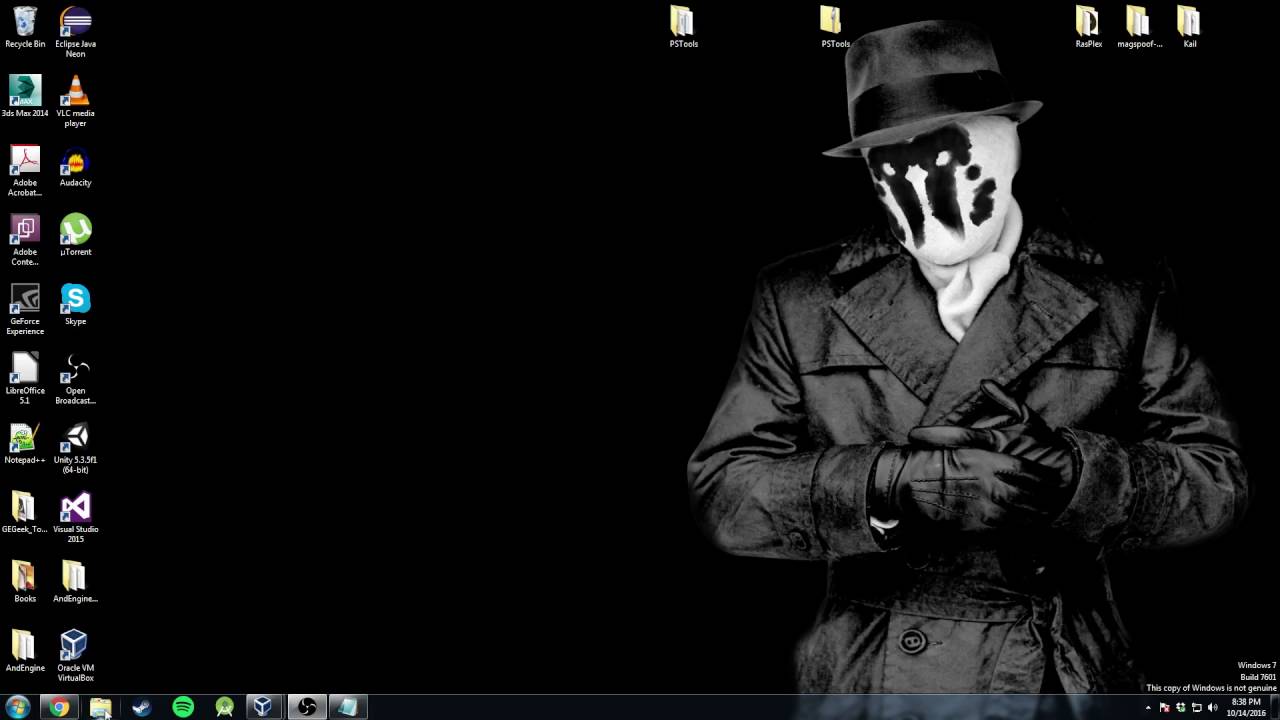Select the GeForce Experience shortcut
Screen dimensions: 1280x720
[25, 309]
